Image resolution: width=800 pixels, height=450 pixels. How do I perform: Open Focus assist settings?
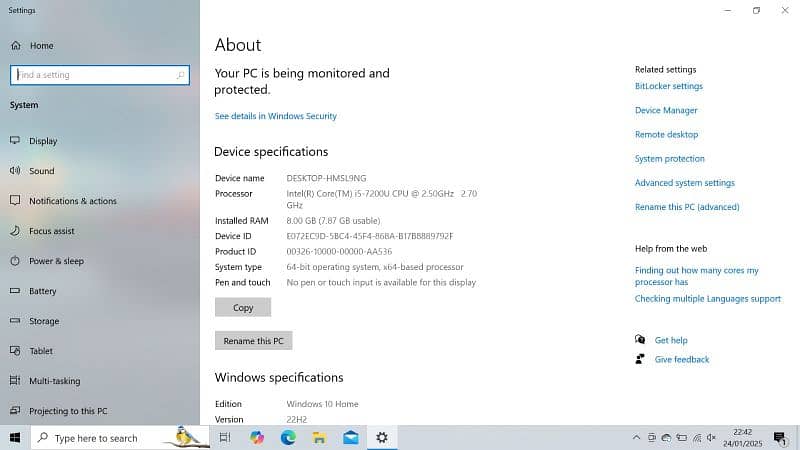(x=51, y=231)
